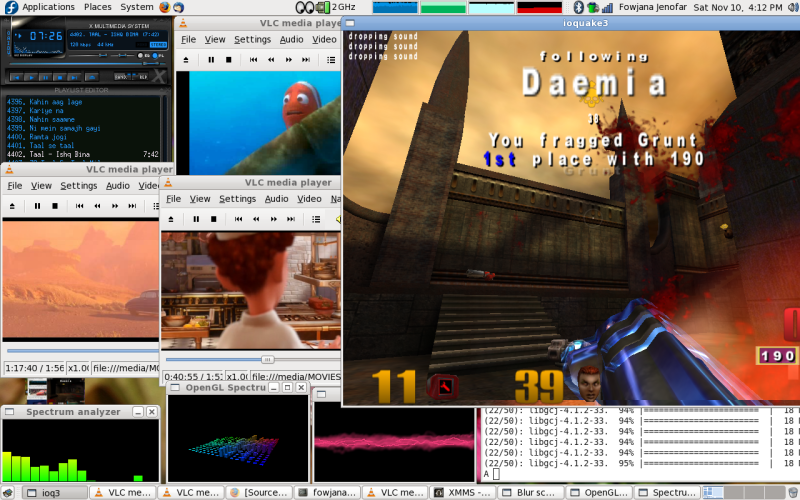This screenshot has height=500, width=800.
Task: Click XMMS next track button
Action: (74, 78)
